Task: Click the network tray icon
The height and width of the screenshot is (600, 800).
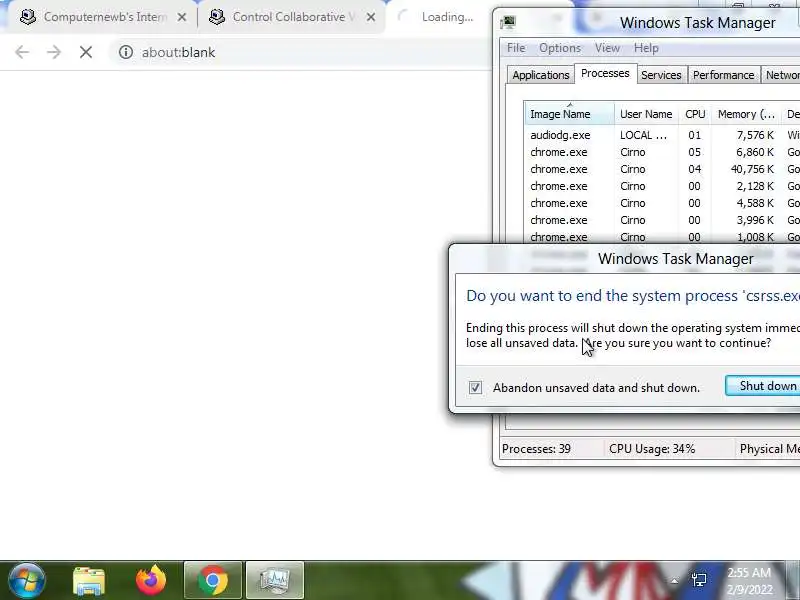Action: tap(699, 580)
